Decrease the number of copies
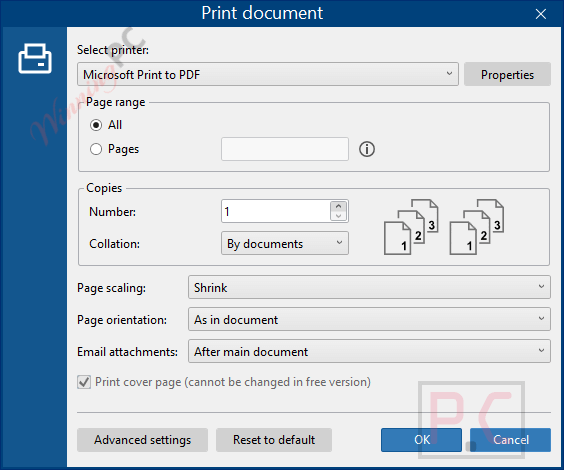This screenshot has height=470, width=564. [x=338, y=216]
